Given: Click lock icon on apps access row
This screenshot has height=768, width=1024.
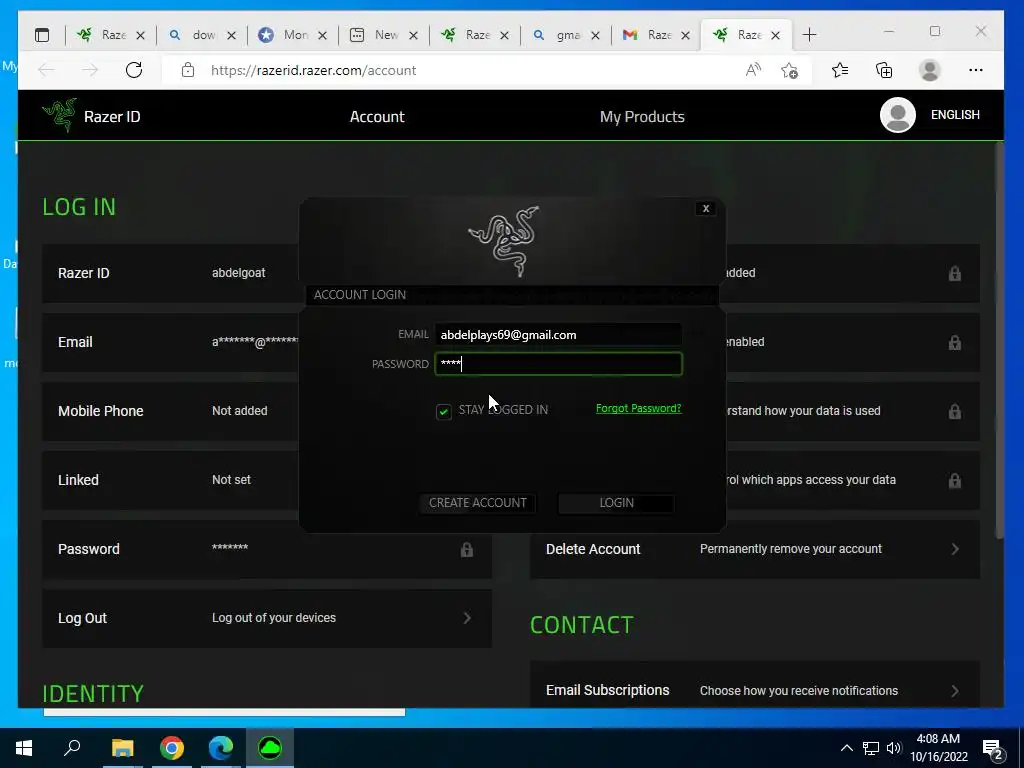Looking at the screenshot, I should click(x=954, y=481).
